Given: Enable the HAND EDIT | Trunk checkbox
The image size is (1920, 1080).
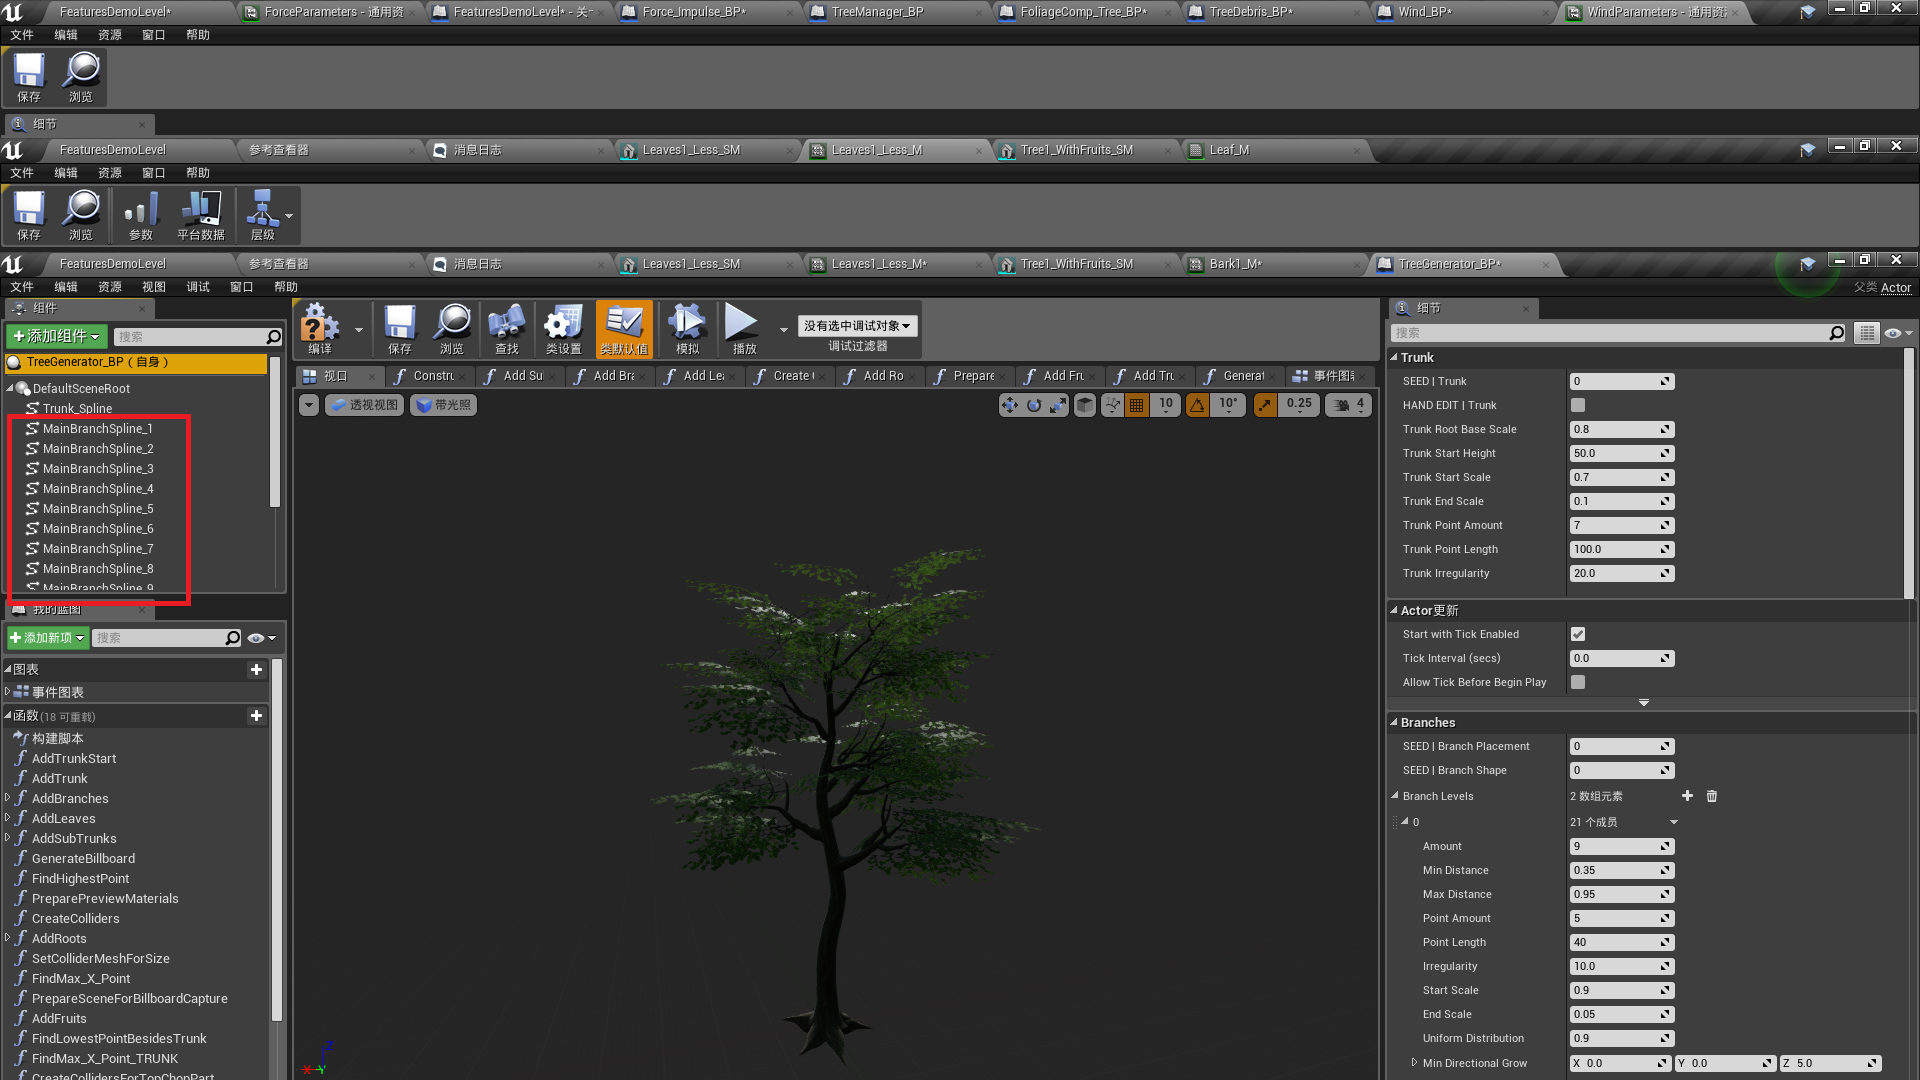Looking at the screenshot, I should 1578,405.
